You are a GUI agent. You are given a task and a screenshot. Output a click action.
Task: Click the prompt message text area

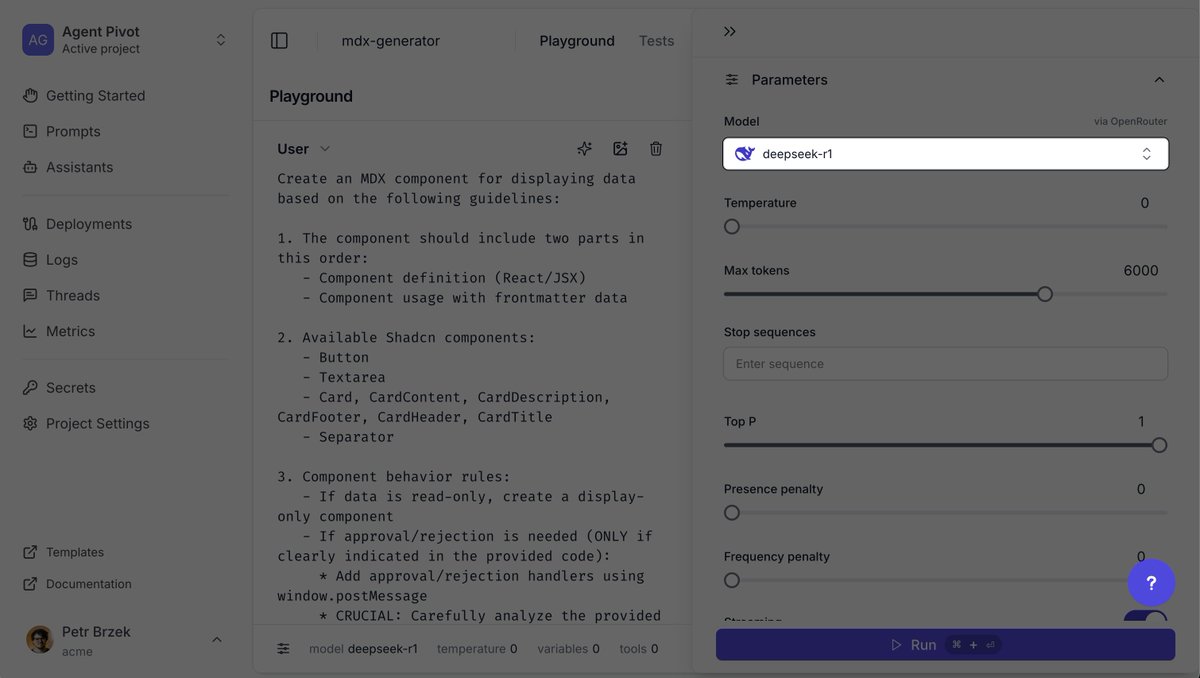(x=470, y=397)
